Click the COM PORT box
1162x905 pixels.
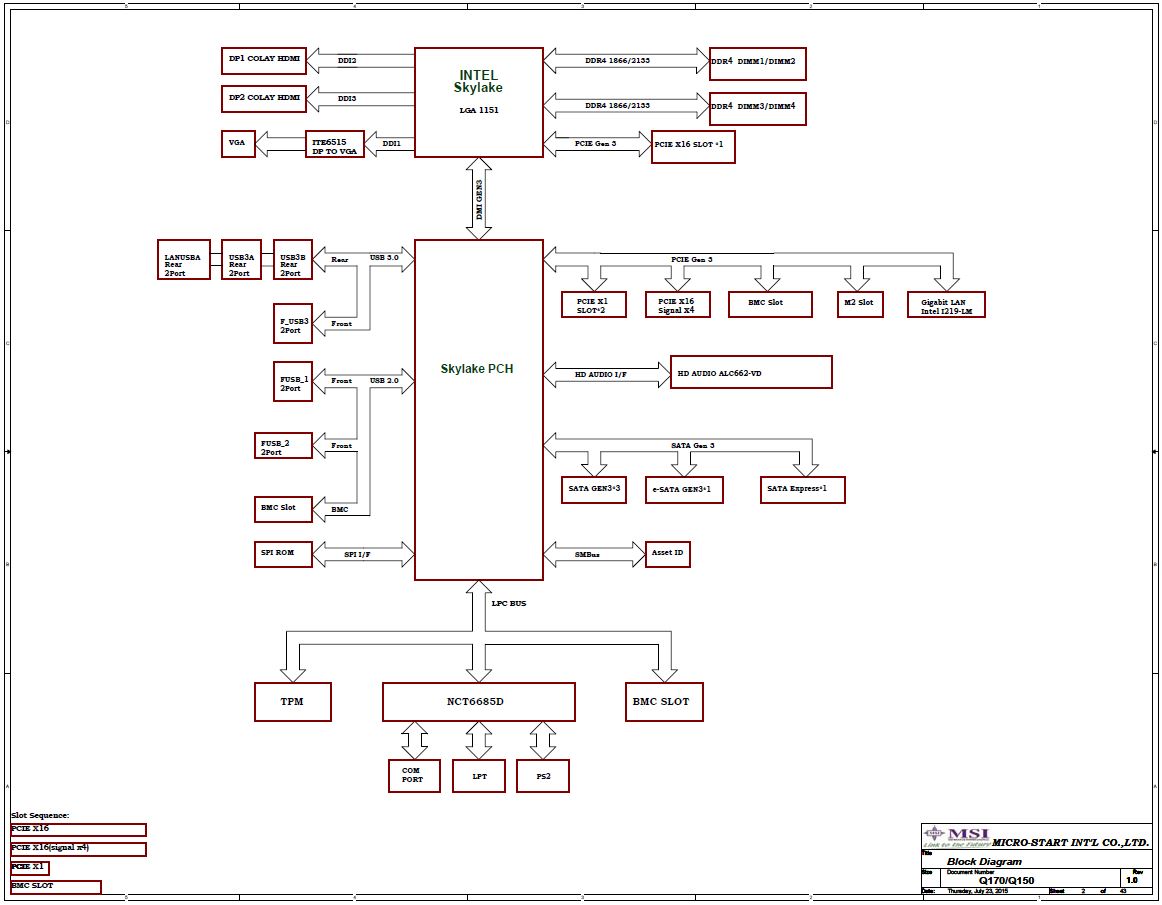[x=414, y=776]
